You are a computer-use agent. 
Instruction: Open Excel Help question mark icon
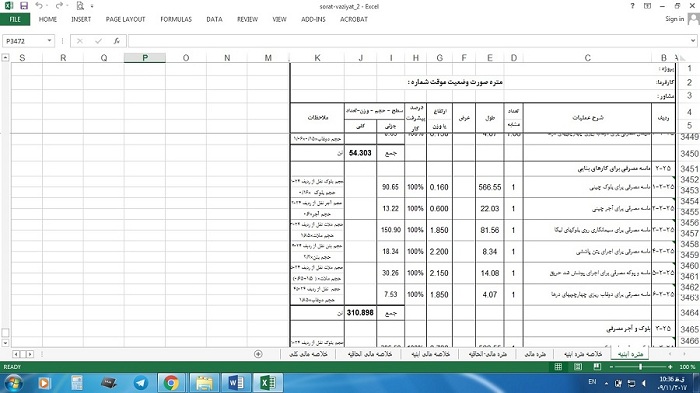click(x=632, y=6)
